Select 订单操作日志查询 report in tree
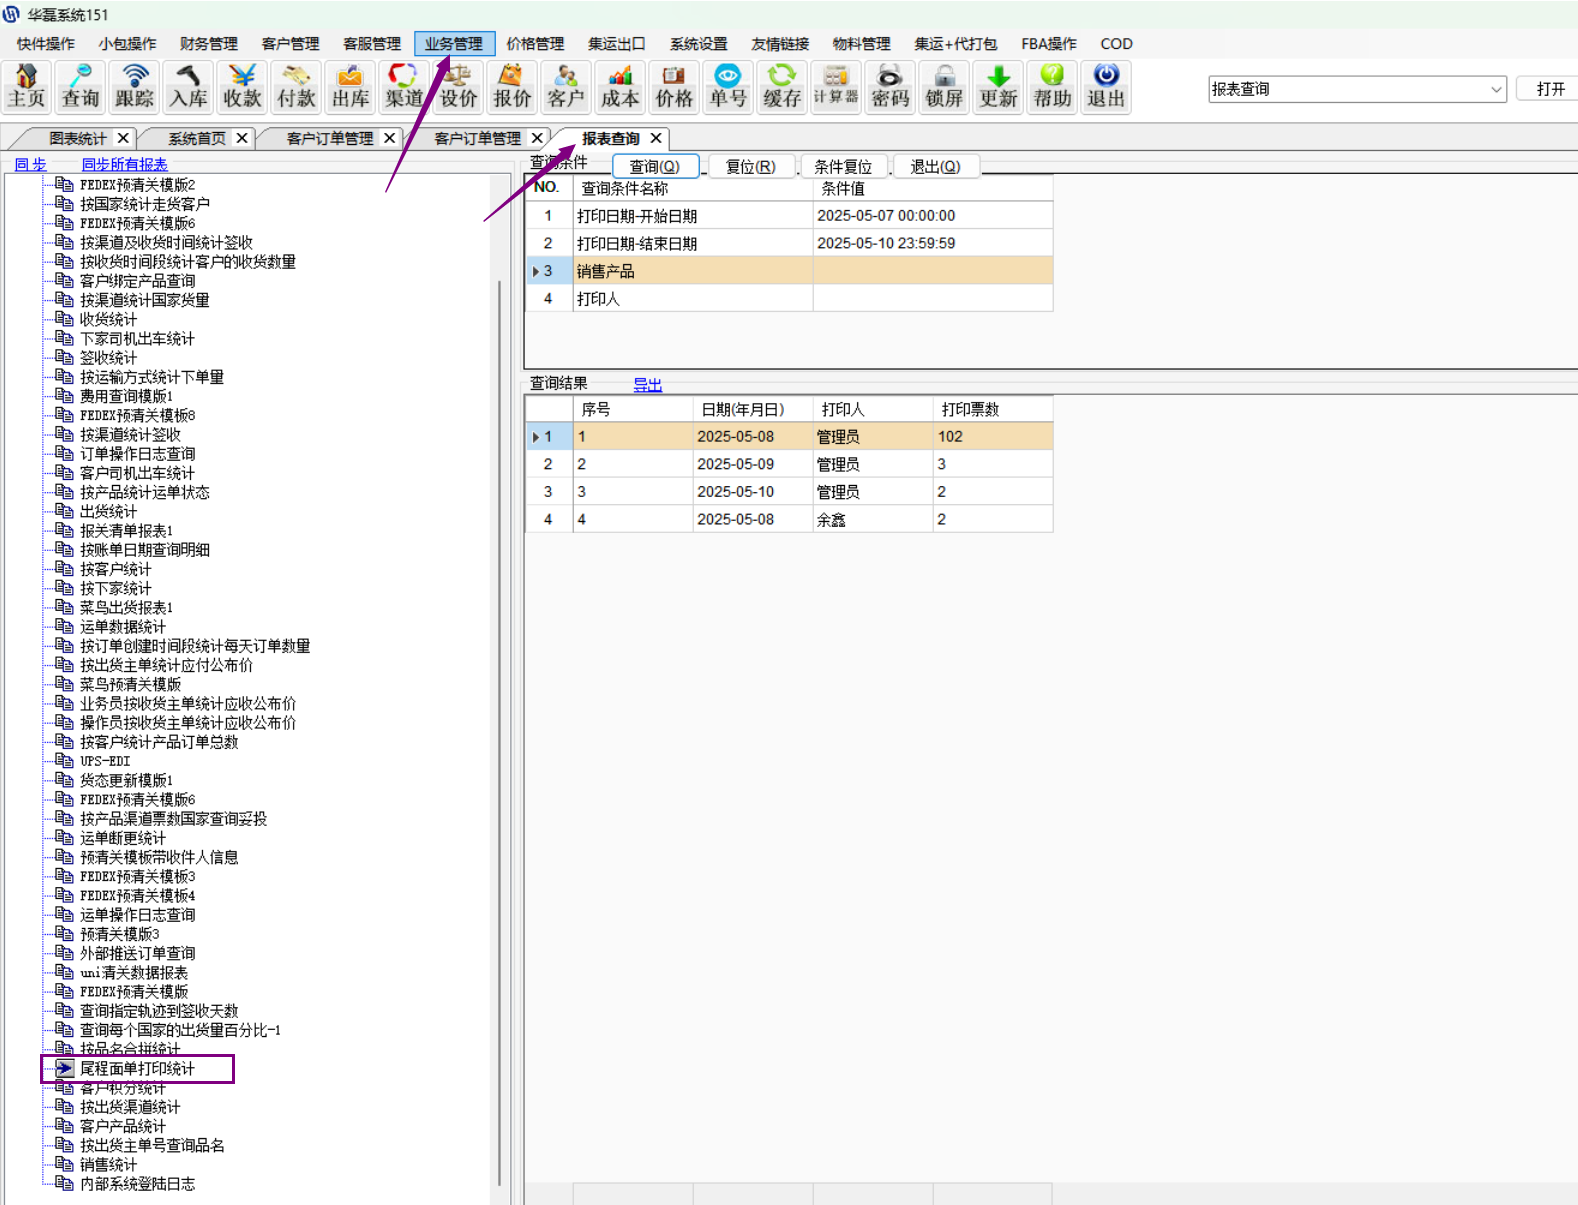This screenshot has width=1578, height=1205. point(137,454)
